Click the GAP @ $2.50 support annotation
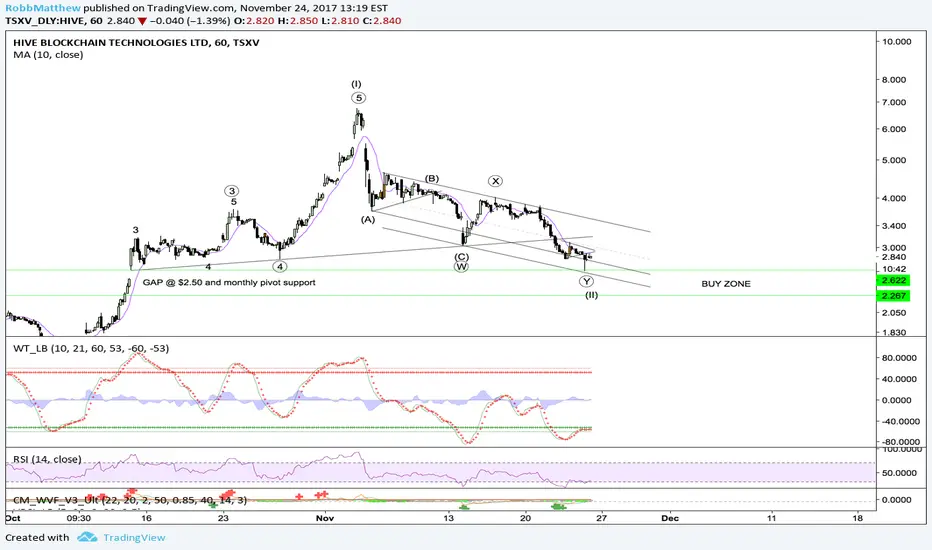This screenshot has height=550, width=932. [229, 282]
